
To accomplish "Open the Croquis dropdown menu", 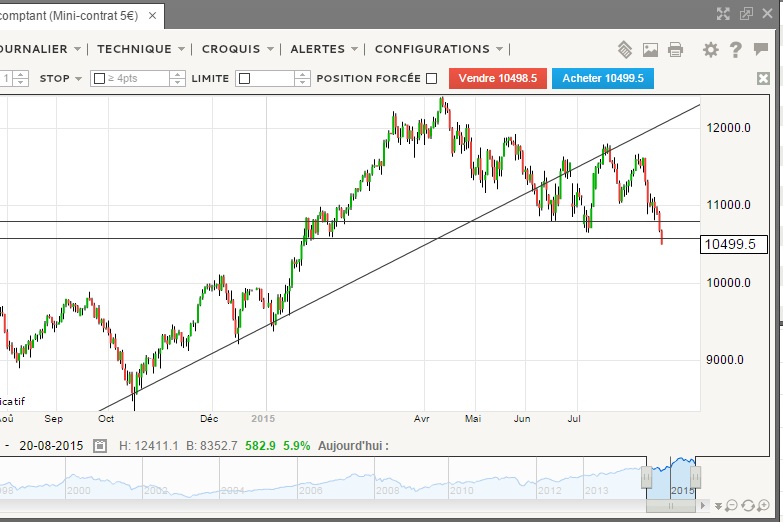I will (237, 49).
